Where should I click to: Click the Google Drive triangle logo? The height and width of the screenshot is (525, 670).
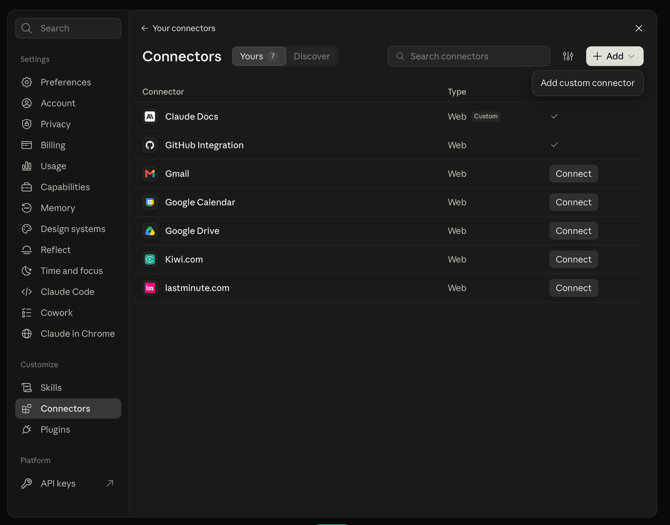[x=150, y=231]
